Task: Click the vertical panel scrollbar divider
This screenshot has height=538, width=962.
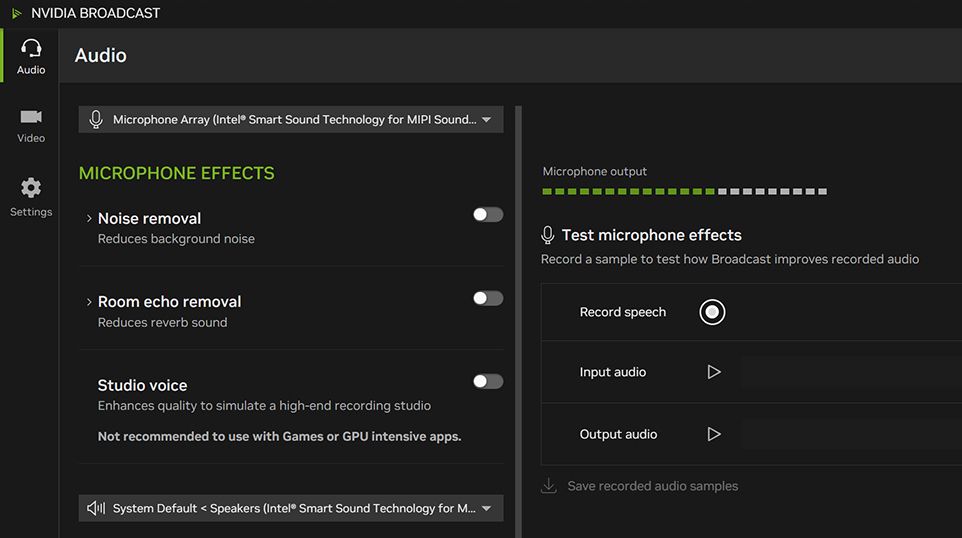Action: click(x=518, y=322)
